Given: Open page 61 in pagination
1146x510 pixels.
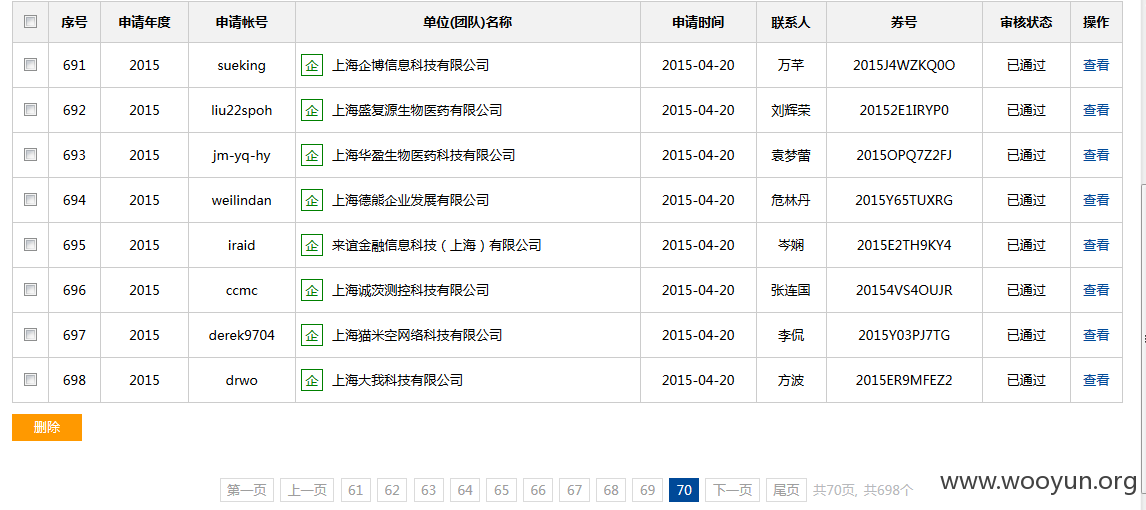Looking at the screenshot, I should click(356, 490).
